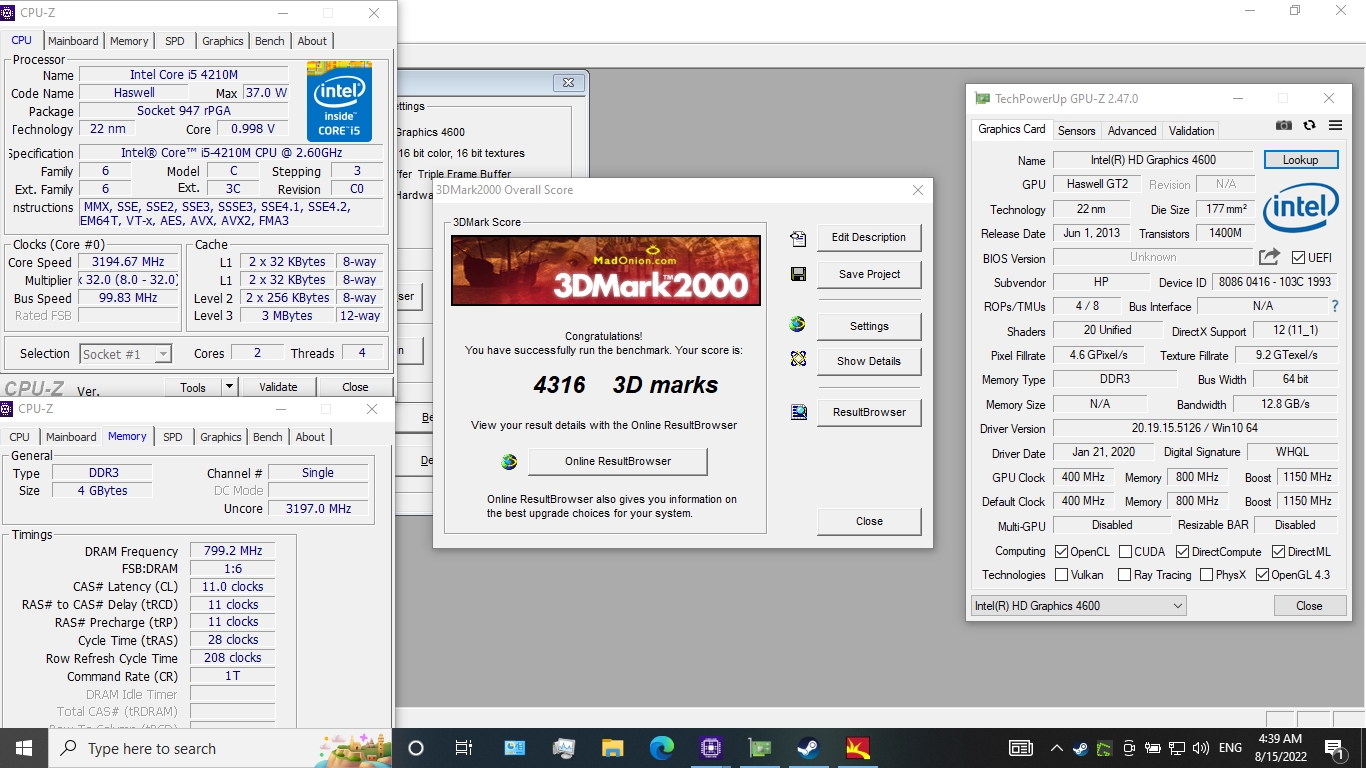Toggle the Vulkan checkbox
1366x768 pixels.
click(x=1062, y=575)
